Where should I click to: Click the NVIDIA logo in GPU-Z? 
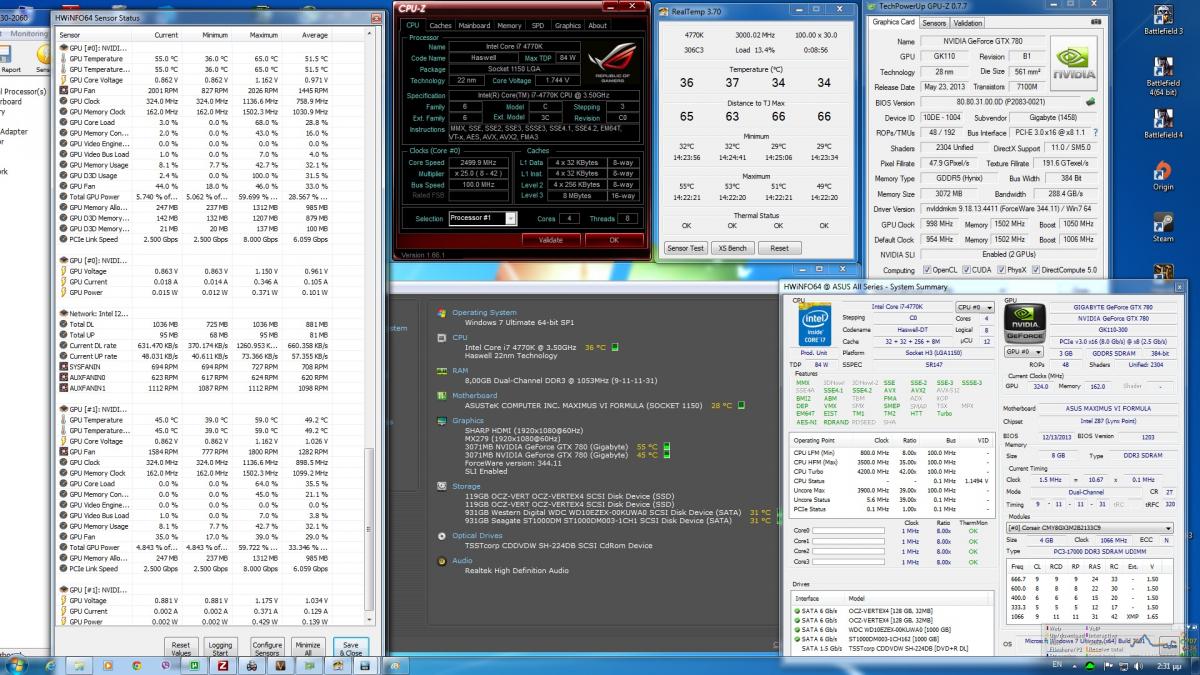point(1073,63)
